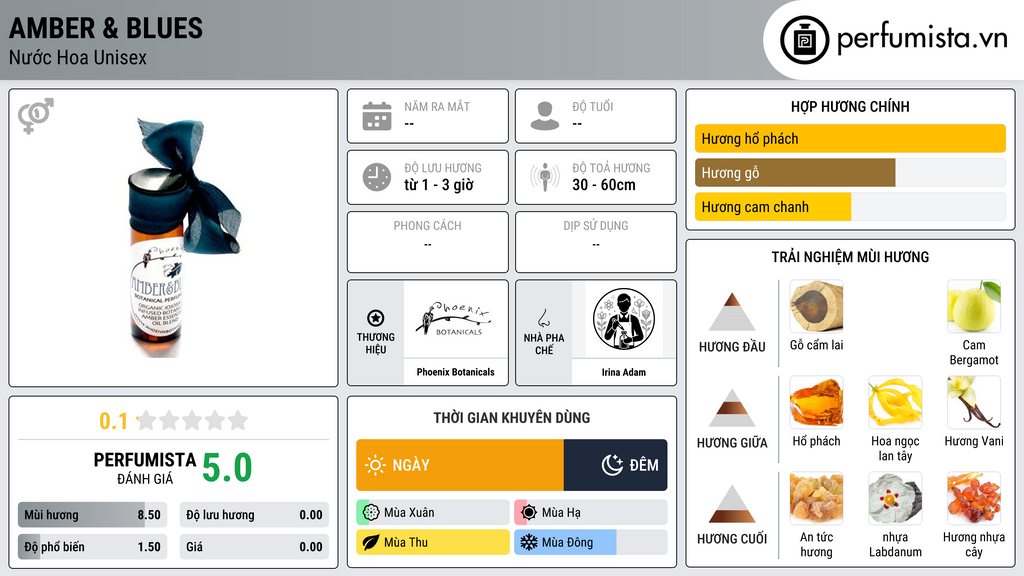Click the Phoenix Botanicals brand name
Viewport: 1024px width, 576px height.
tap(455, 372)
